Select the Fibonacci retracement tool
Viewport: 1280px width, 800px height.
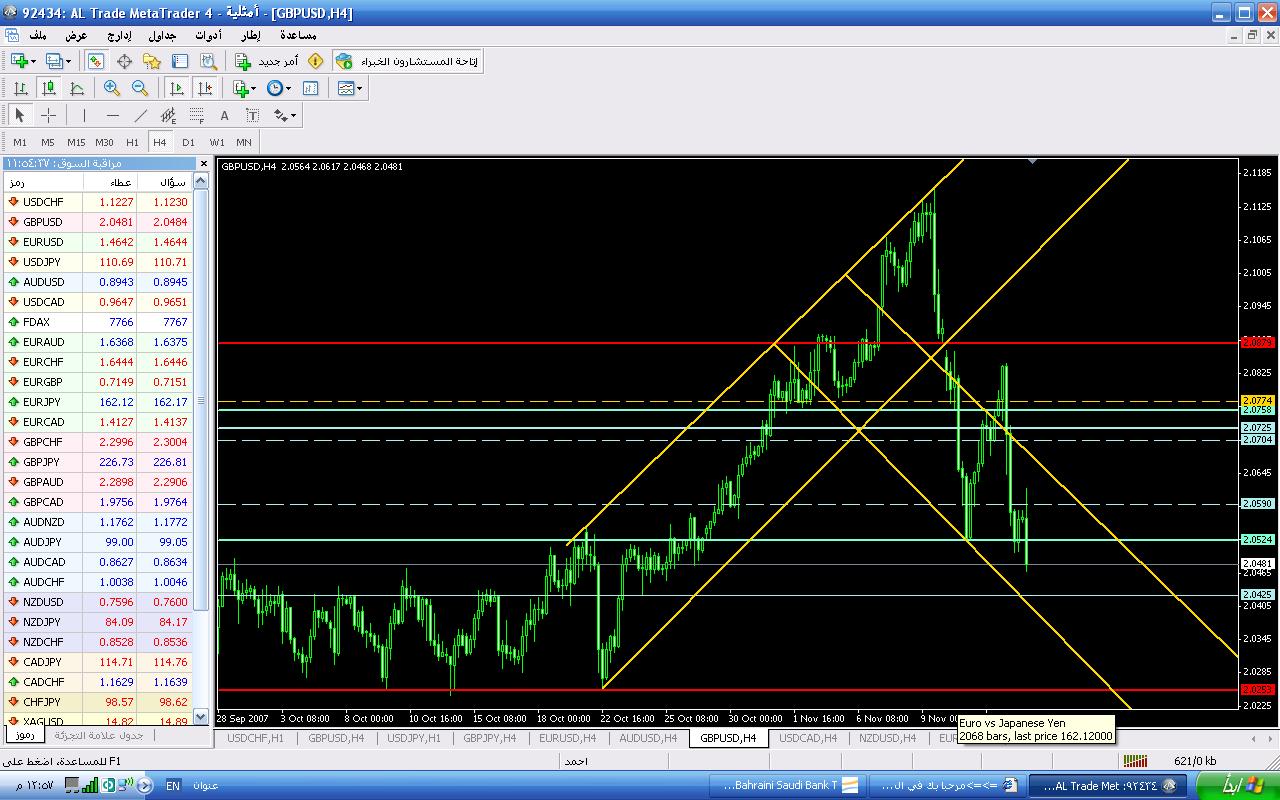click(x=197, y=115)
